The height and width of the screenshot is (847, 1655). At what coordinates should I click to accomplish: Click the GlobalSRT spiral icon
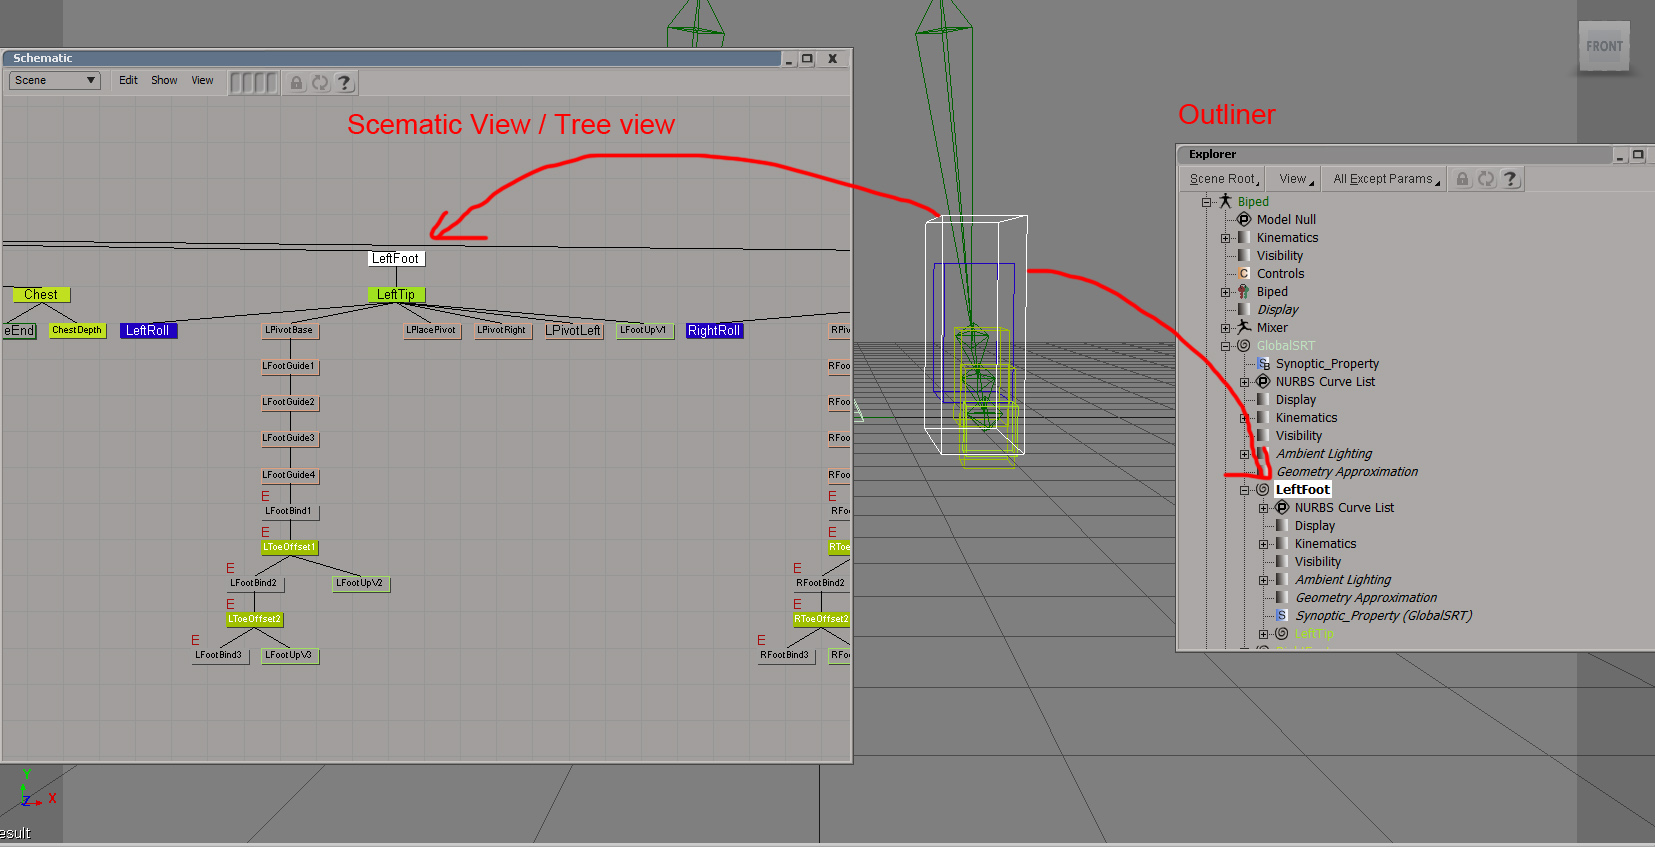(1244, 346)
